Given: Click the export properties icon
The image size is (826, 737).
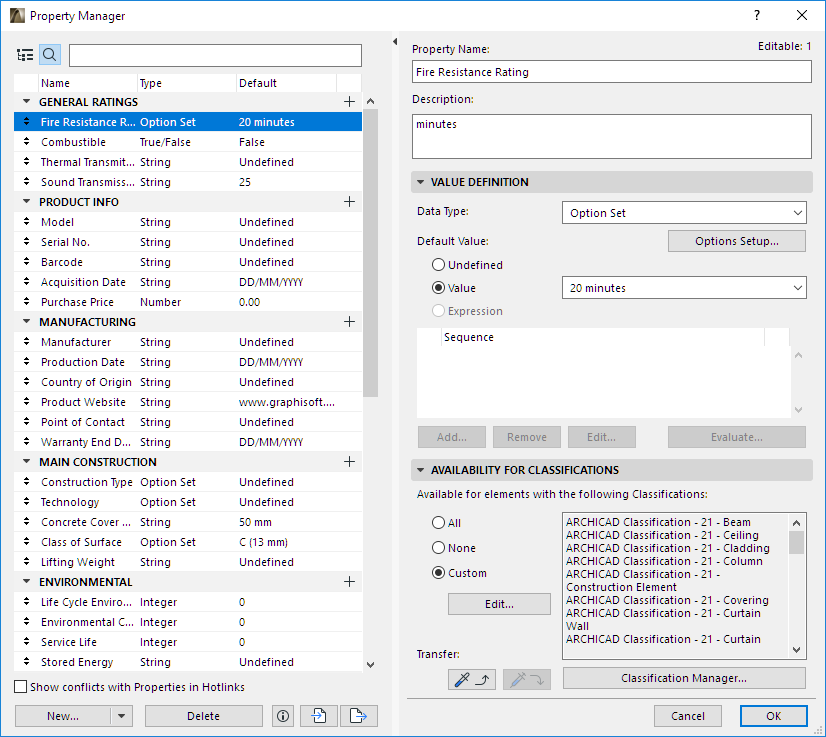Looking at the screenshot, I should 358,716.
